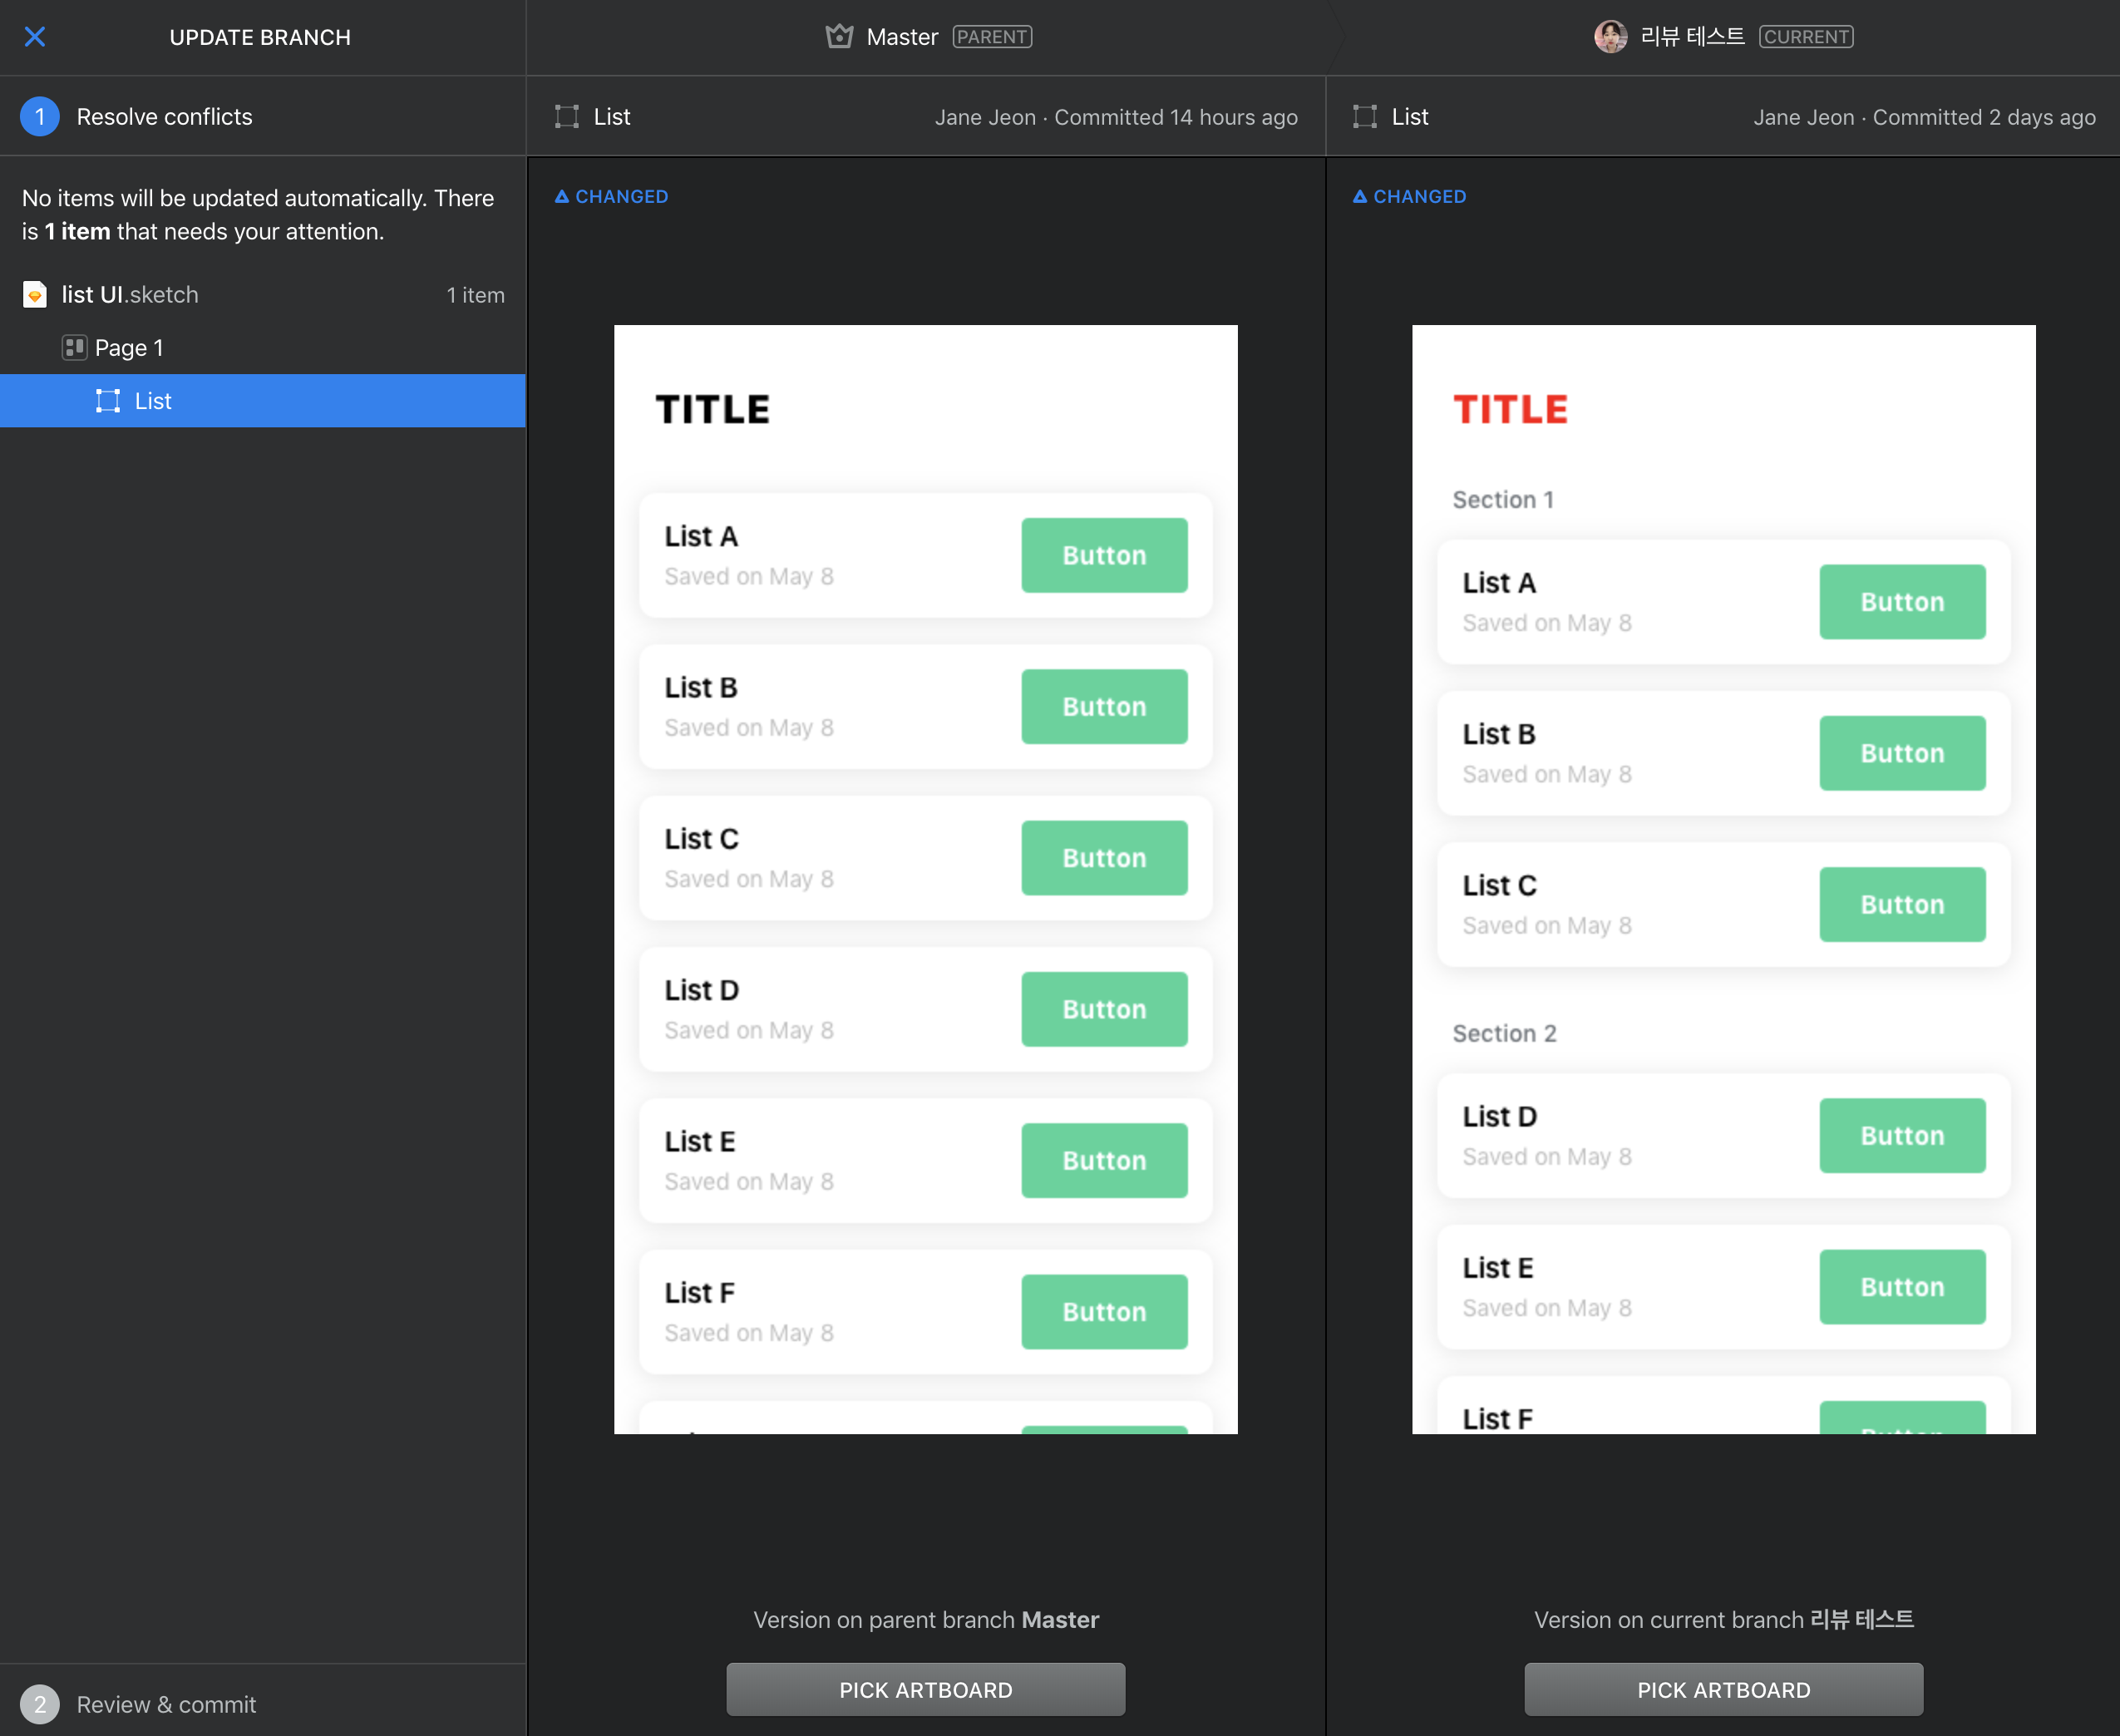Click the Page 1 page icon
Image resolution: width=2120 pixels, height=1736 pixels.
coord(74,348)
